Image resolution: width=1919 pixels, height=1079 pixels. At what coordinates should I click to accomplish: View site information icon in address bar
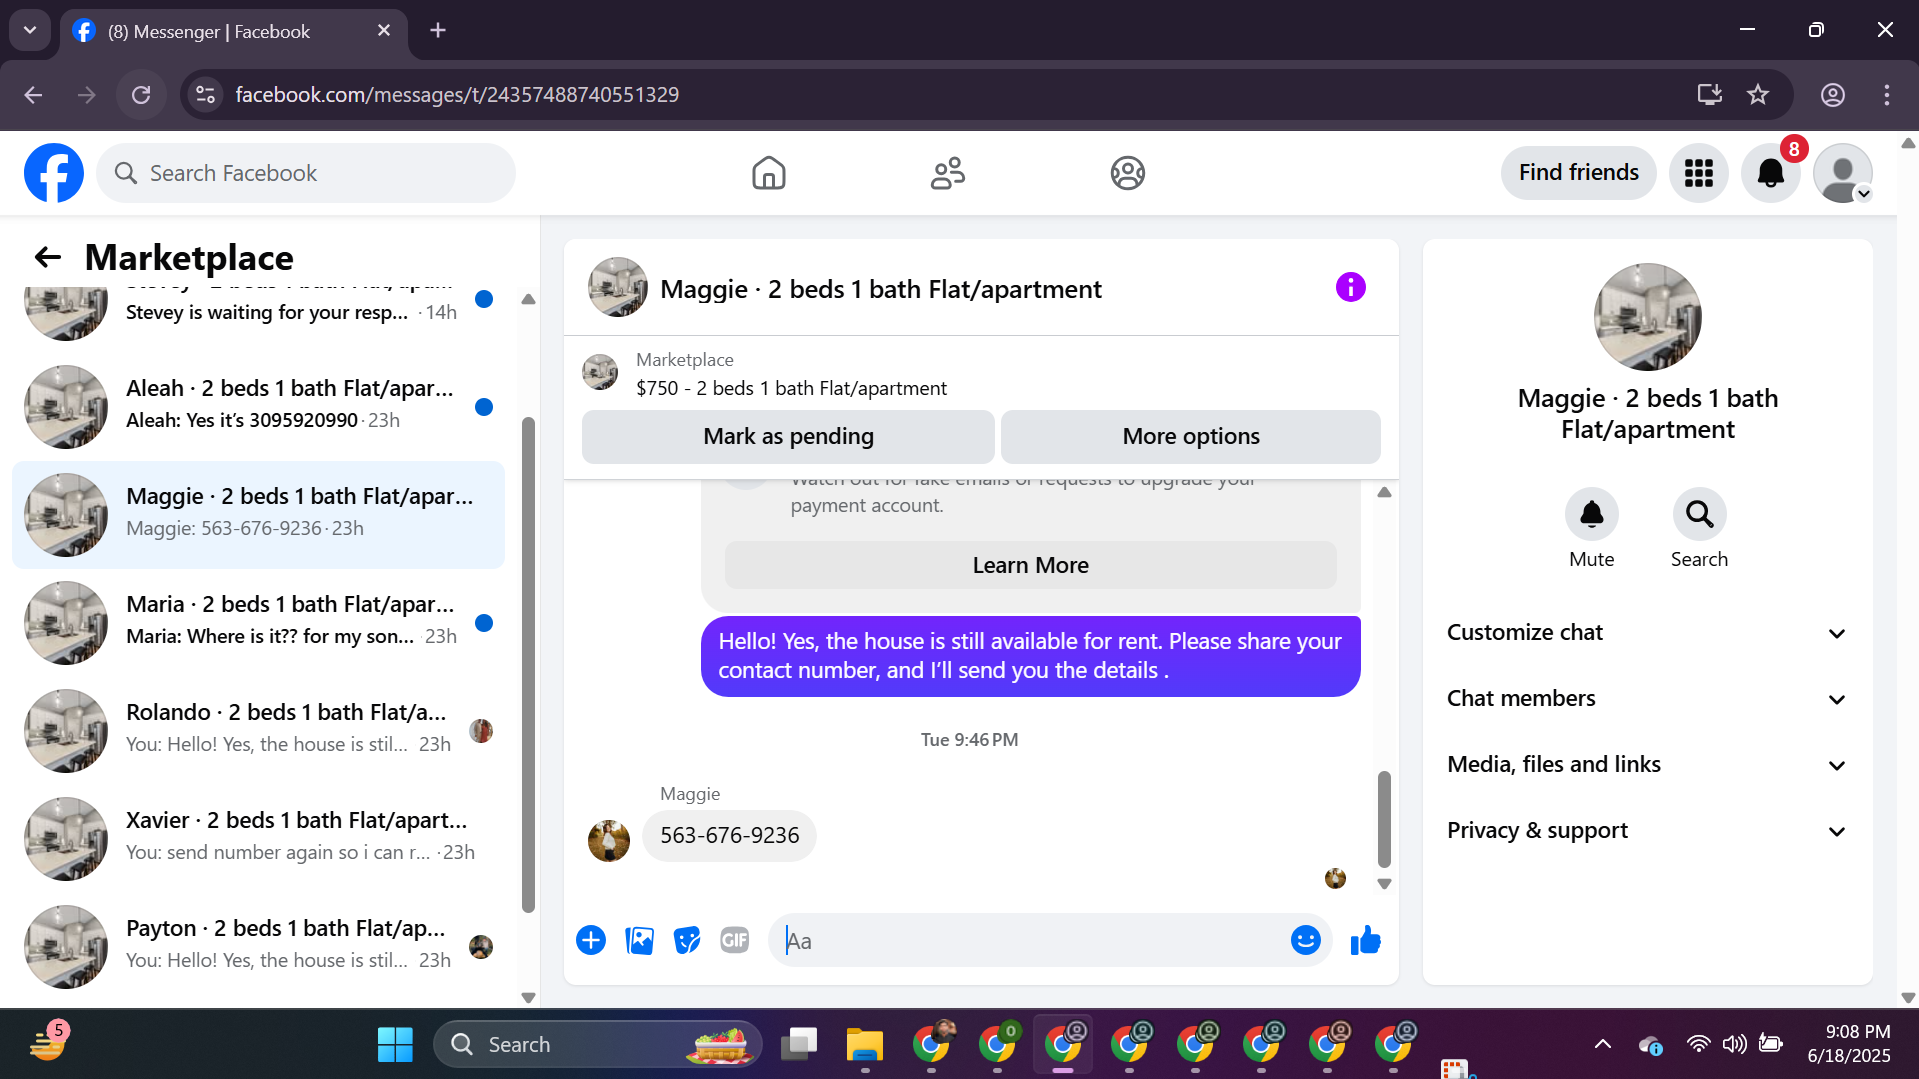pyautogui.click(x=205, y=94)
